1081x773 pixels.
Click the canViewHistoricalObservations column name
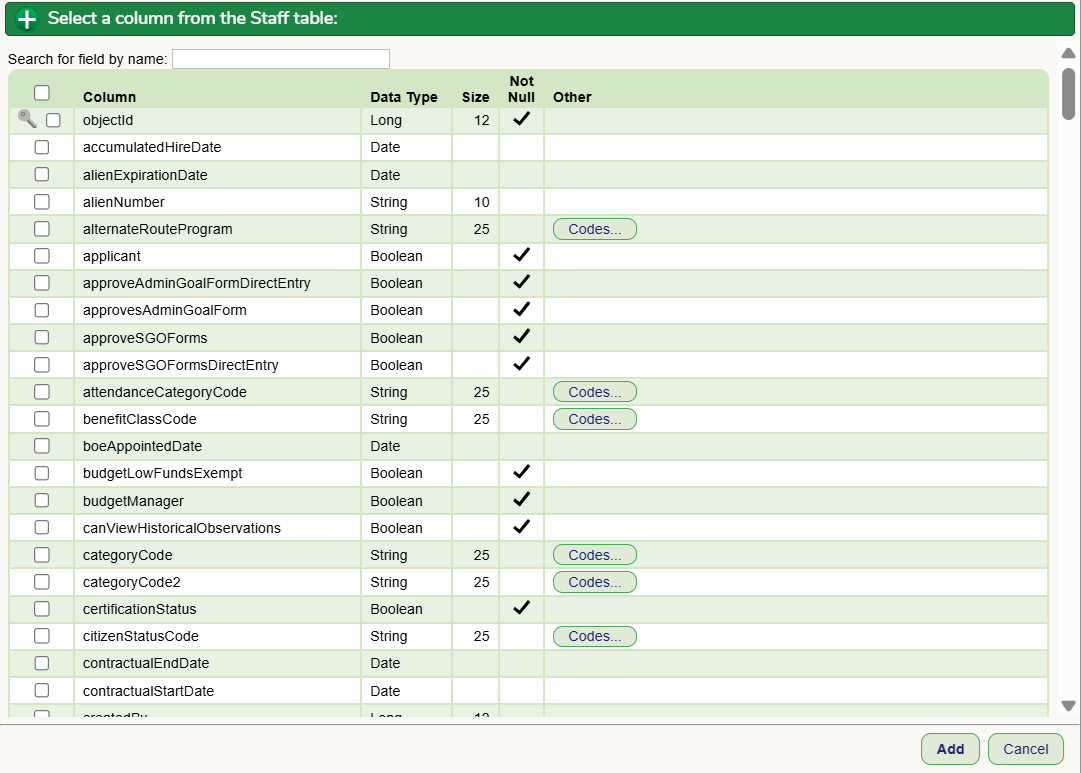click(x=182, y=528)
